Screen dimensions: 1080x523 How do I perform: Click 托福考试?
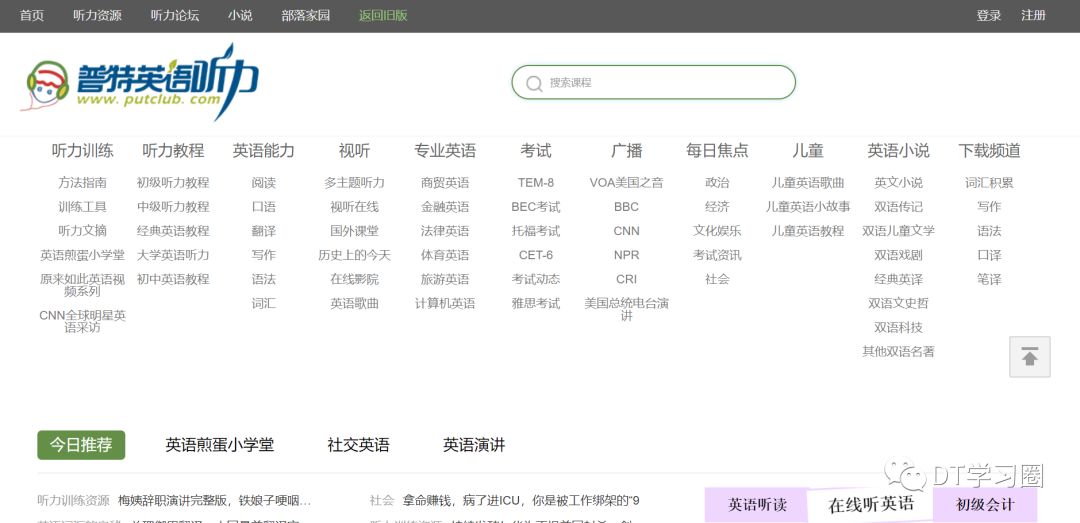pyautogui.click(x=536, y=231)
